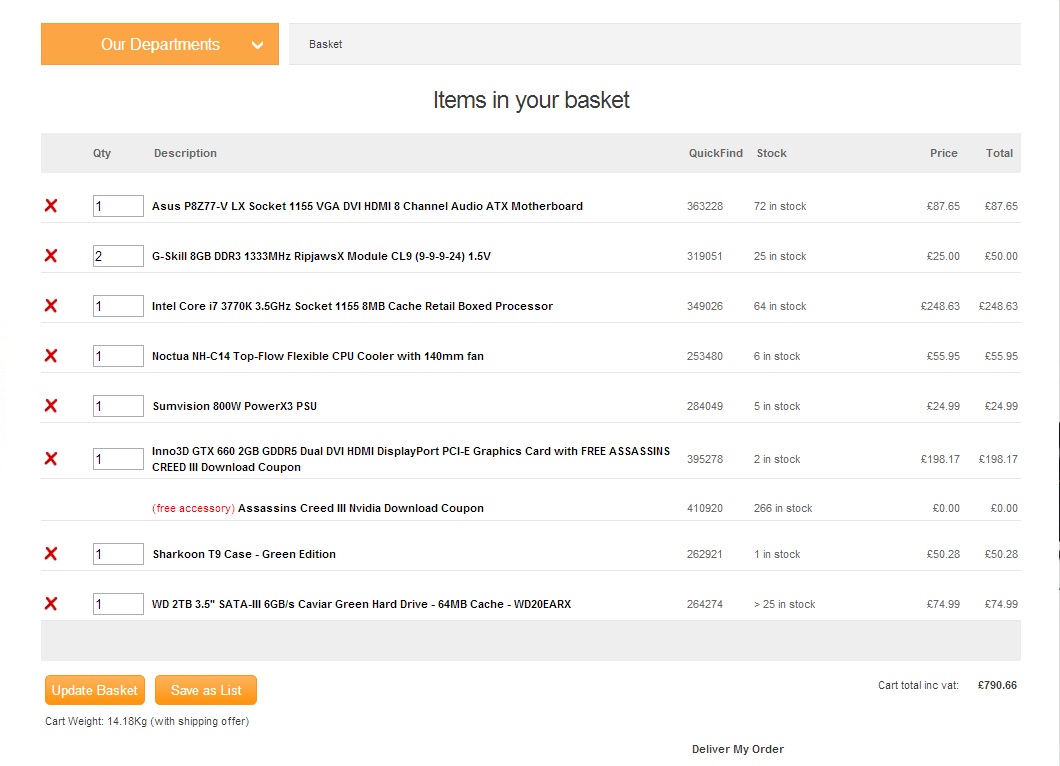Select QuickFind code 395278
This screenshot has height=766, width=1060.
click(704, 459)
